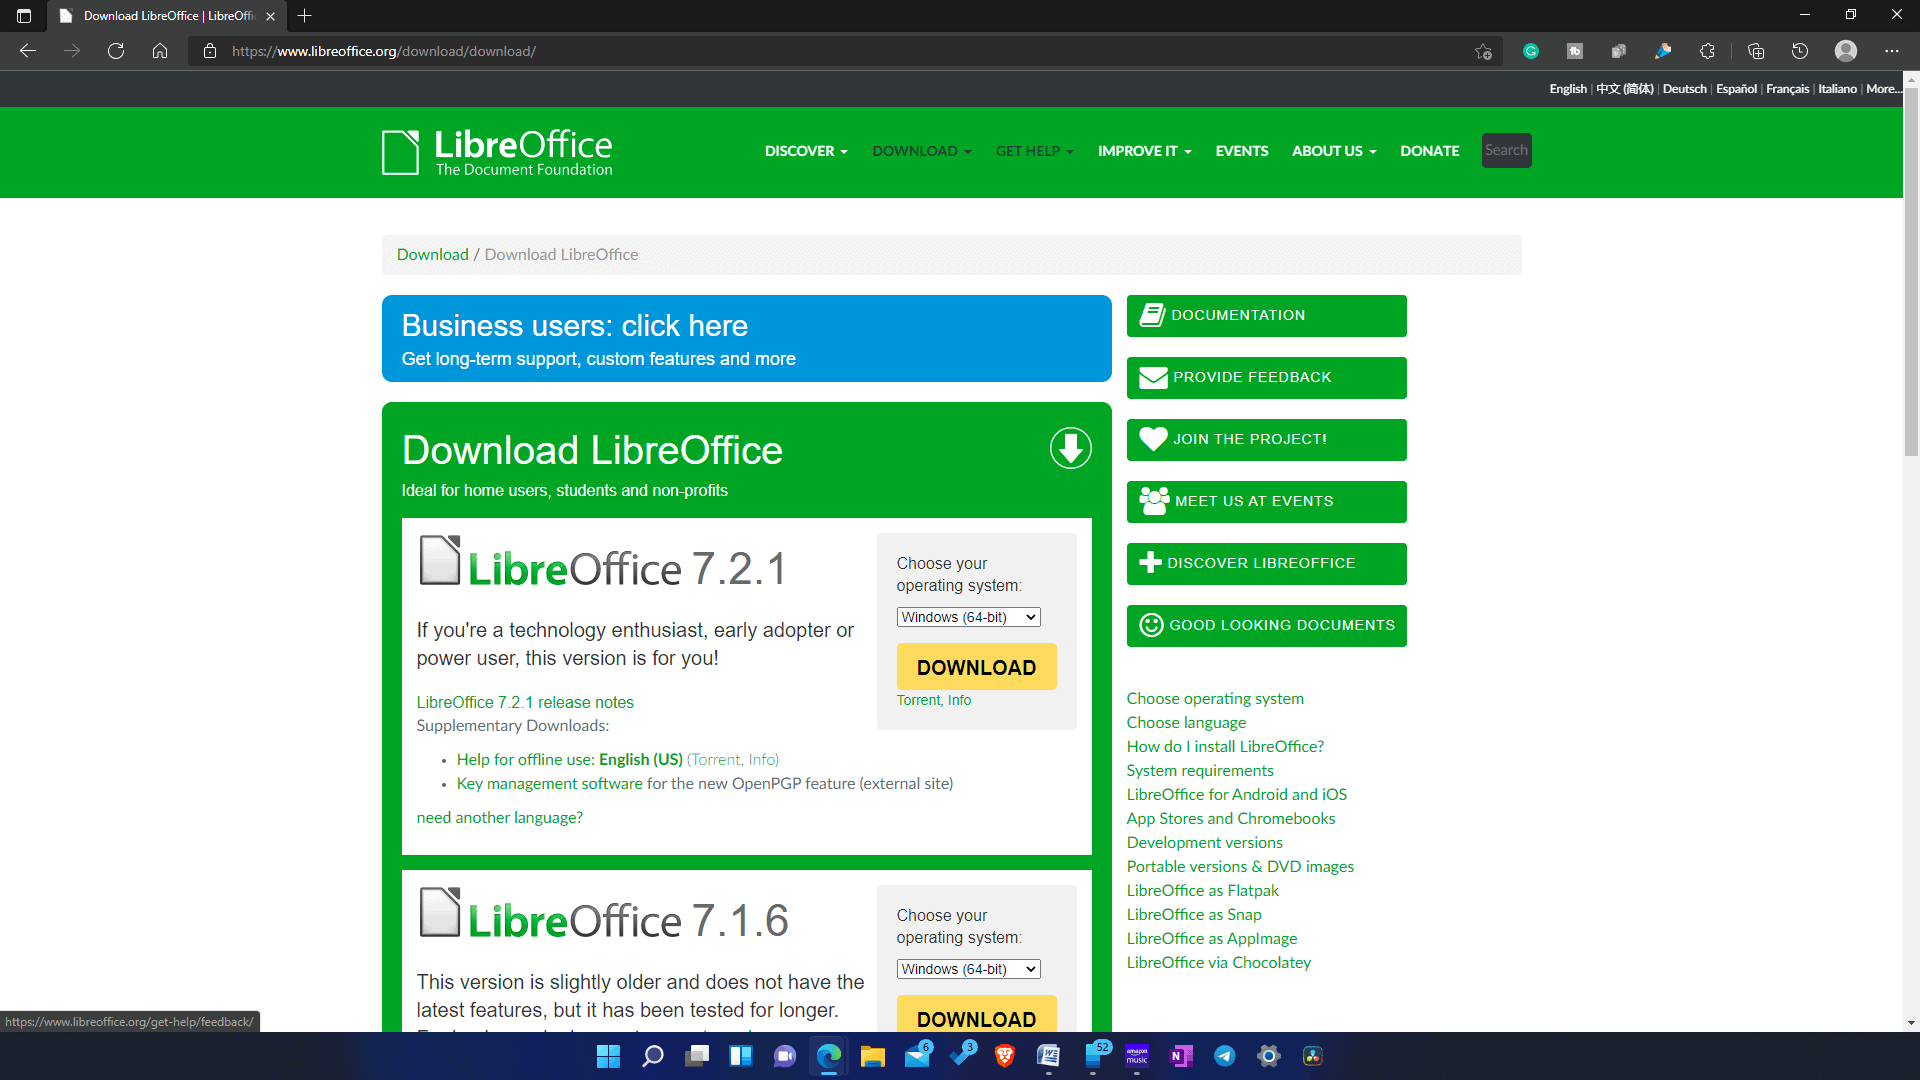Open the Documentation section
The image size is (1920, 1080).
tap(1266, 315)
